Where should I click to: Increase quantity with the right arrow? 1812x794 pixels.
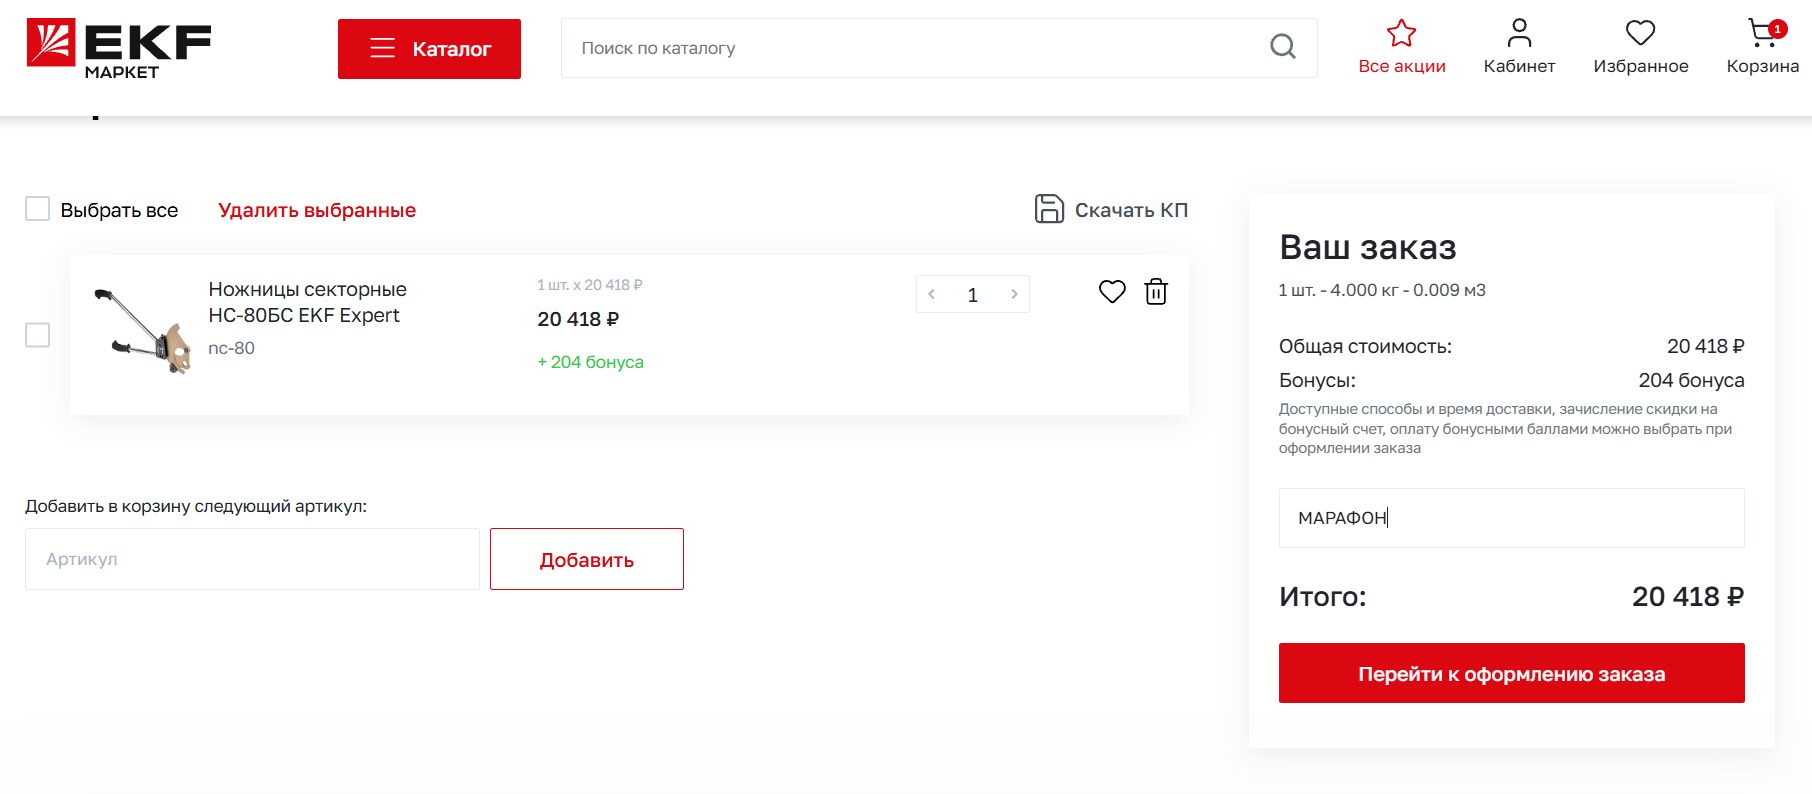tap(1014, 294)
